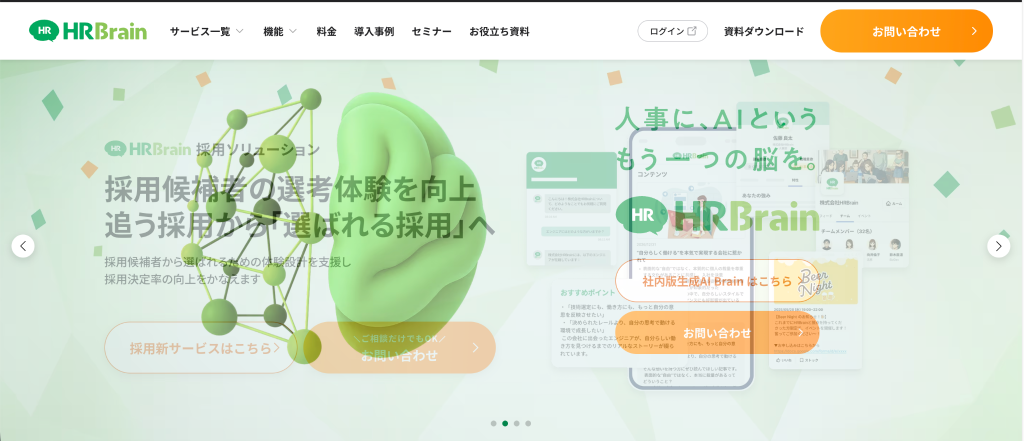Show previous slide with left arrow
This screenshot has width=1024, height=441.
[23, 246]
